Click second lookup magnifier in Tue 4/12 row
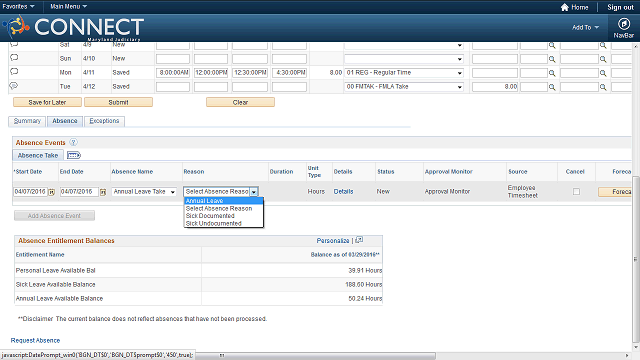Viewport: 640px width, 360px height. click(603, 87)
